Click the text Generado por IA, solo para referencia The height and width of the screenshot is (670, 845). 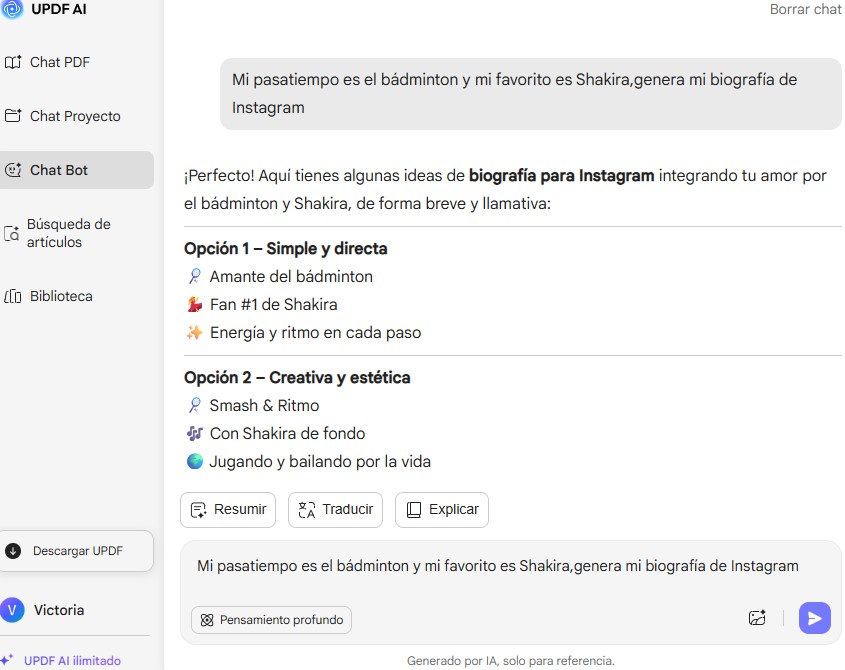click(x=510, y=661)
